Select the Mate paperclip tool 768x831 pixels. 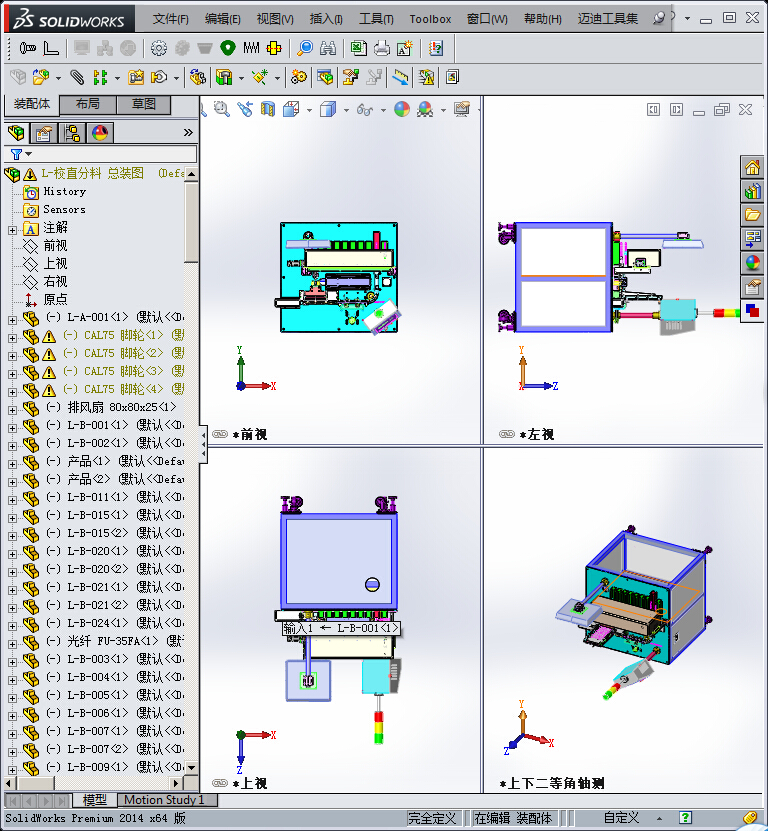(x=77, y=77)
